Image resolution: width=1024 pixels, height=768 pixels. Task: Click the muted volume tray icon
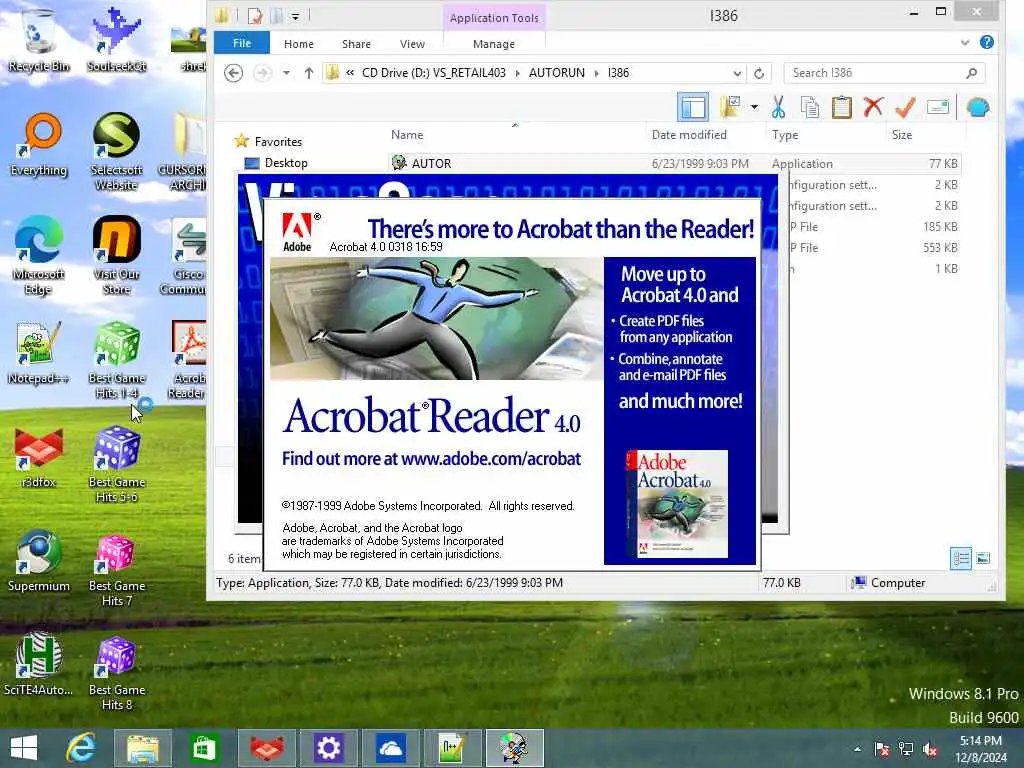pos(931,749)
